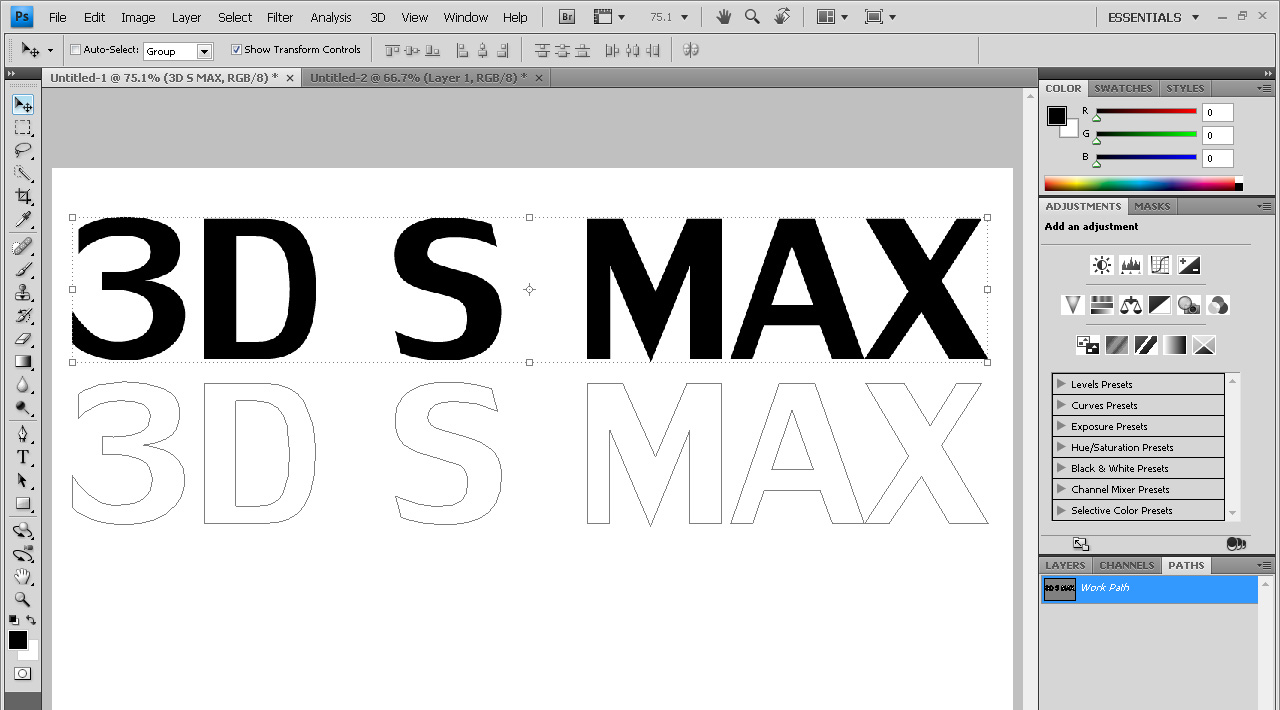Screen dimensions: 1280x710
Task: Swap foreground and background colors
Action: coord(31,620)
